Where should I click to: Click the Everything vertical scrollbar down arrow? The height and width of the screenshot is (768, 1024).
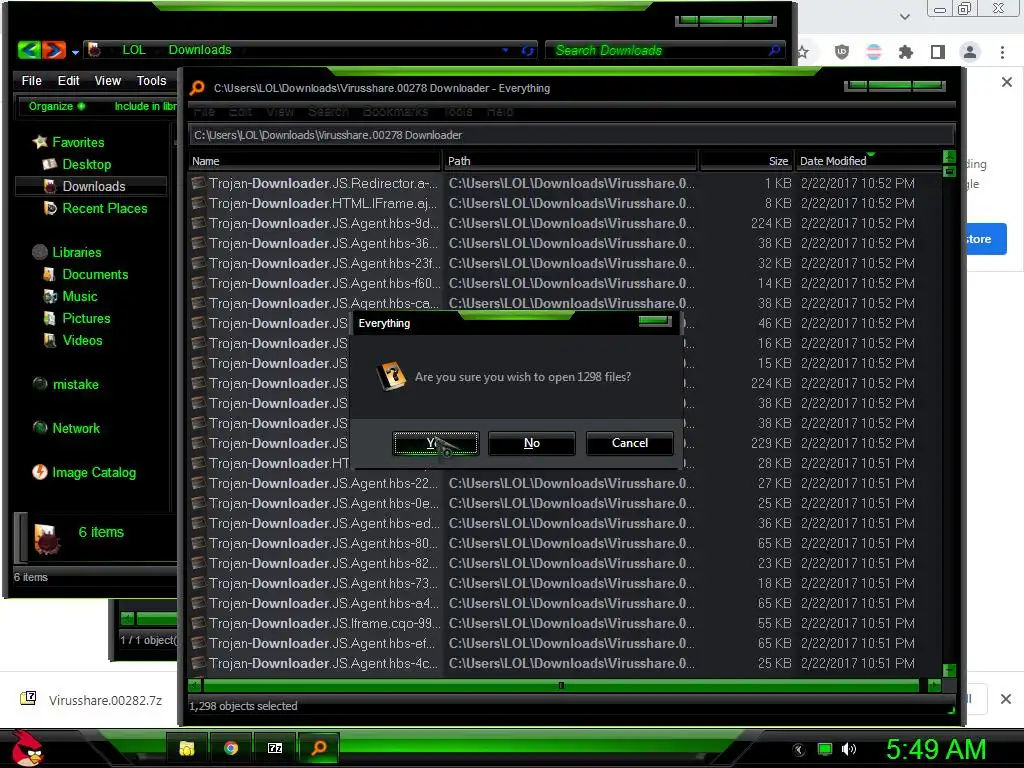point(950,671)
